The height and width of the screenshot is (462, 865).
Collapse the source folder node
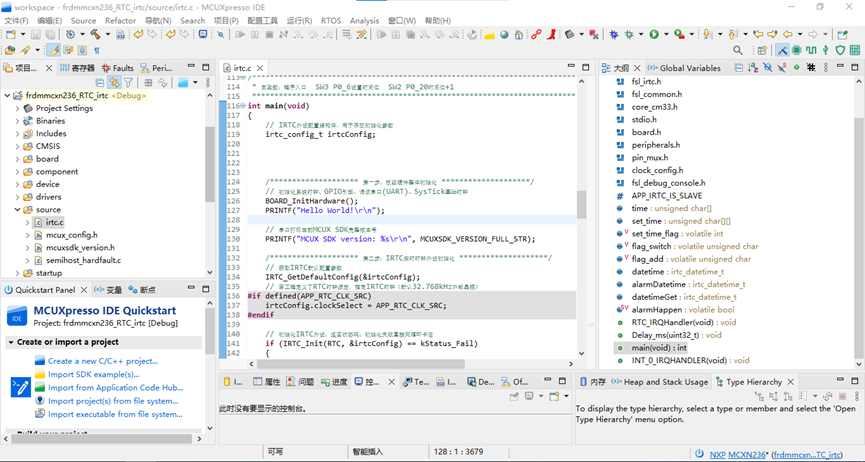17,210
